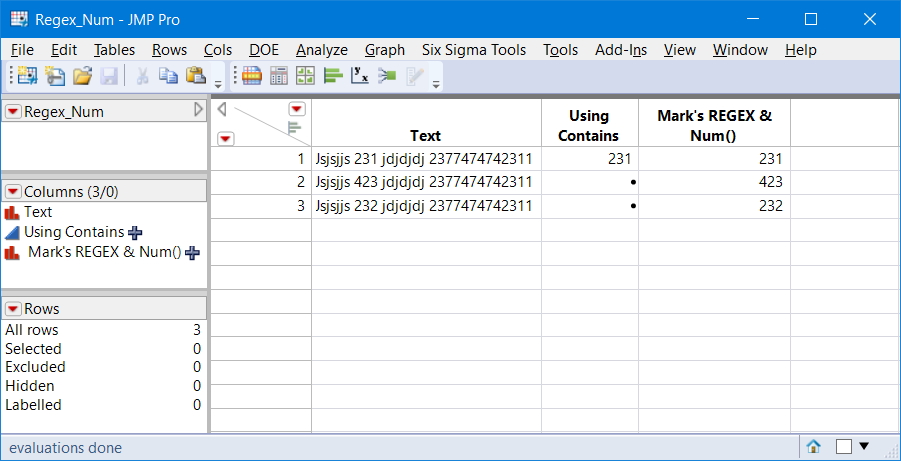This screenshot has width=901, height=461.
Task: Collapse side panels with the grid corner triangle
Action: 222,109
